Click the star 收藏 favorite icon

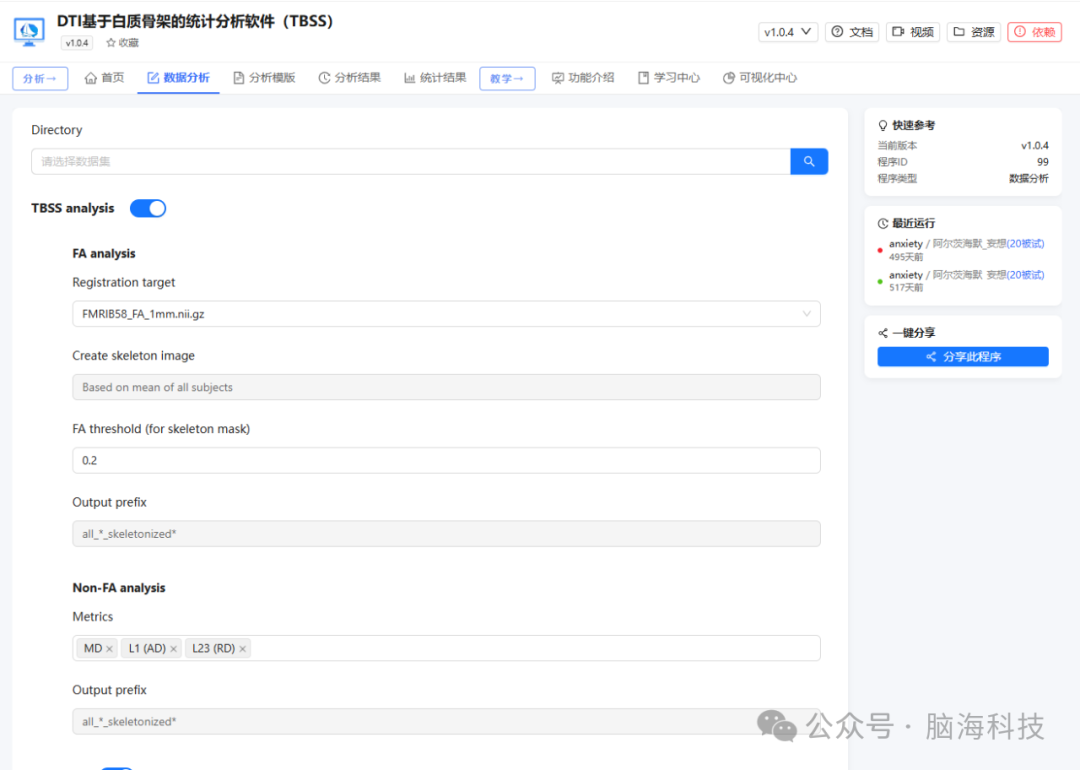(x=111, y=43)
